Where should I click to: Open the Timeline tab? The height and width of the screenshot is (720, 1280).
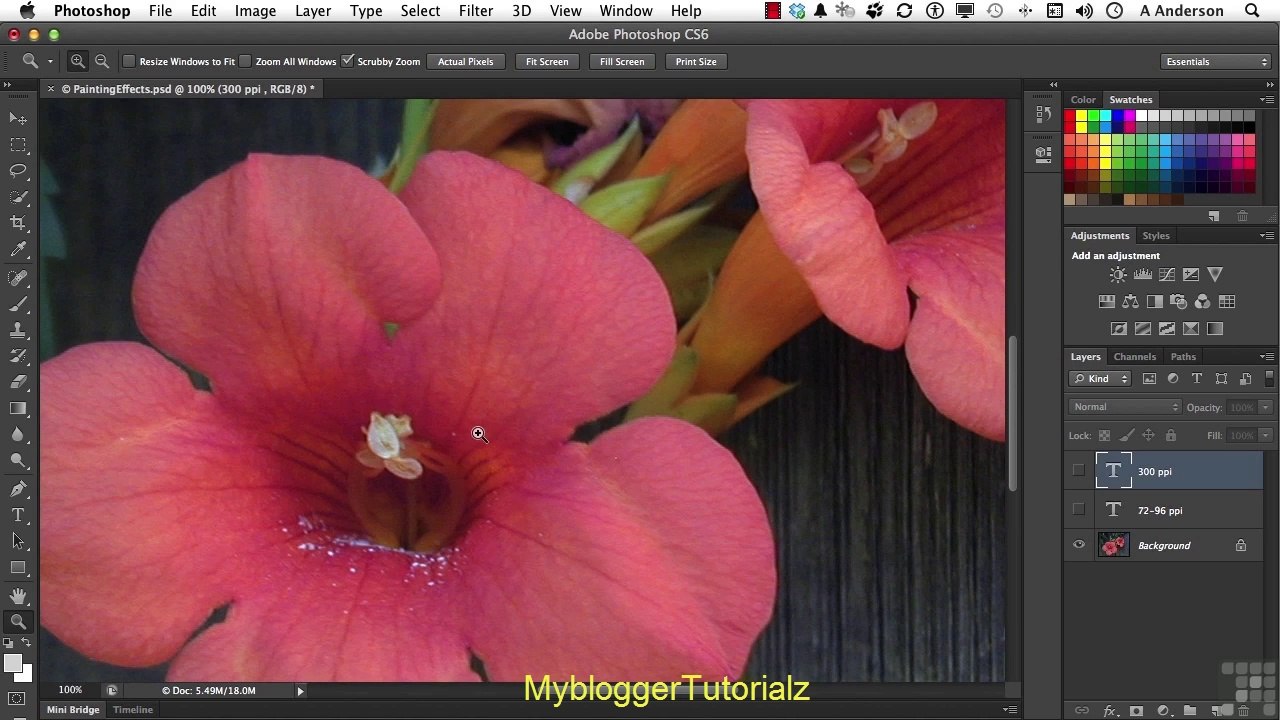(133, 710)
